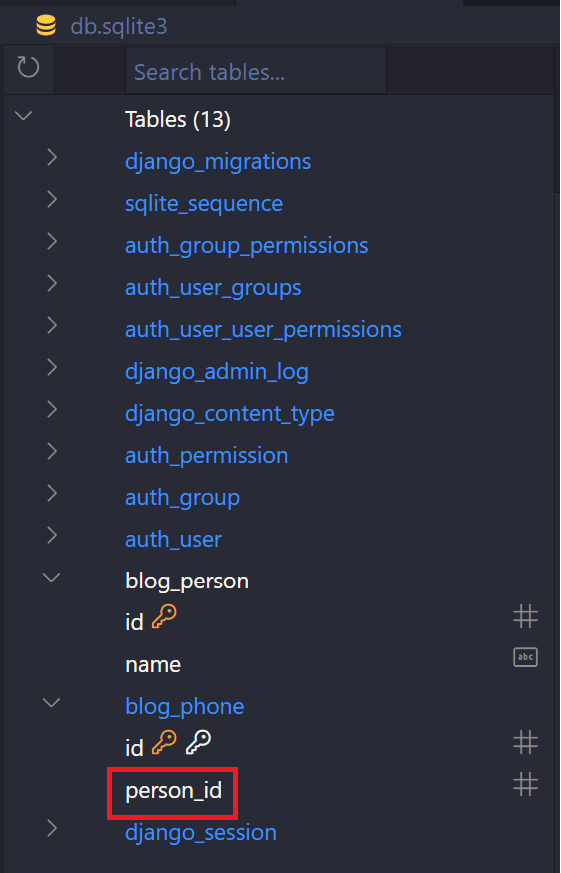561x873 pixels.
Task: Open the sqlite_sequence table
Action: point(204,204)
